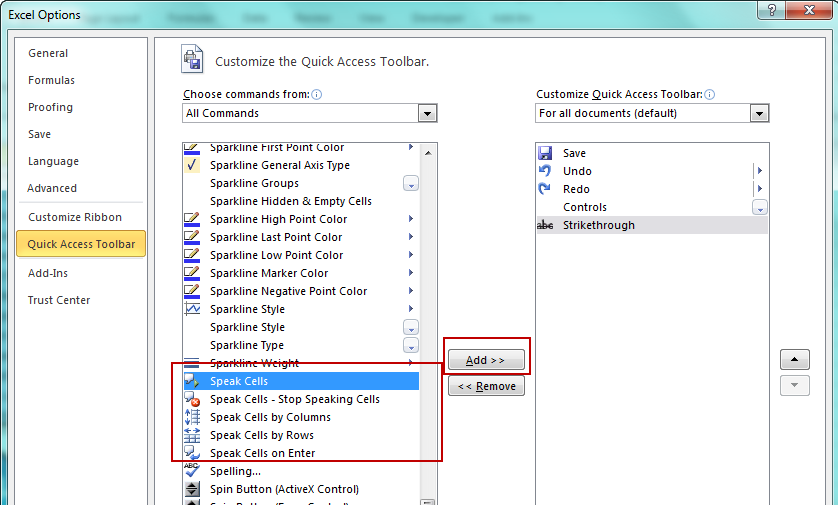Open the Add-Ins category
This screenshot has width=838, height=505.
81,273
